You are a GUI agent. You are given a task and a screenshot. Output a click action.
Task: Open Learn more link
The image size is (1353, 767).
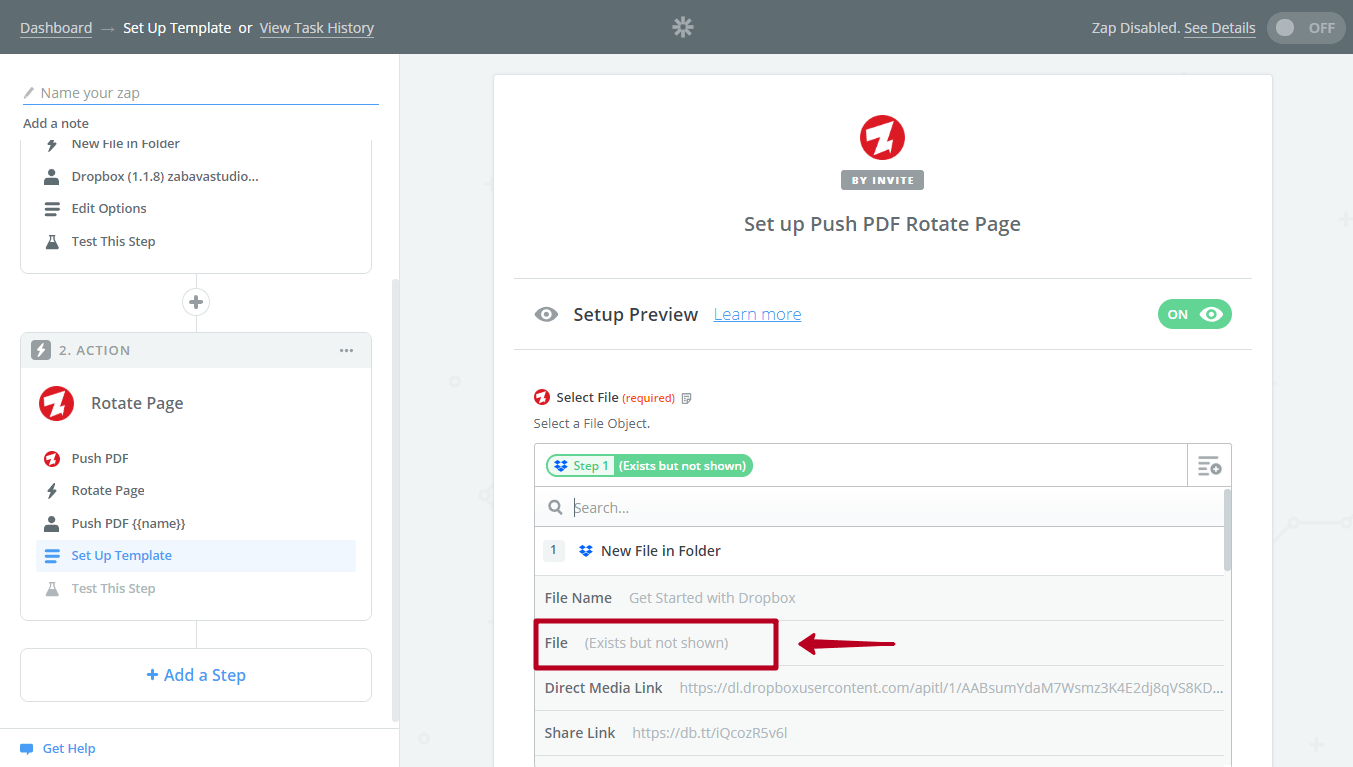click(757, 314)
